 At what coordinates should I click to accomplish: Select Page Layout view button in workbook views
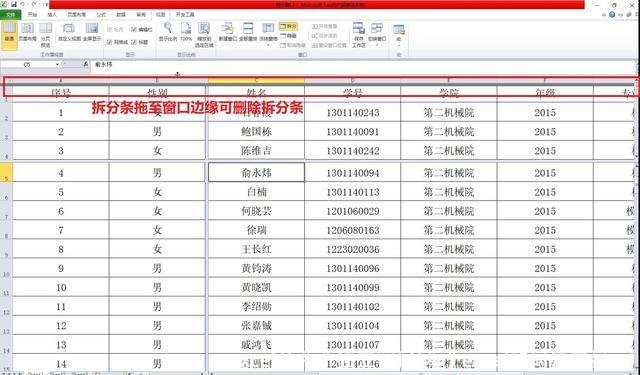[x=27, y=33]
